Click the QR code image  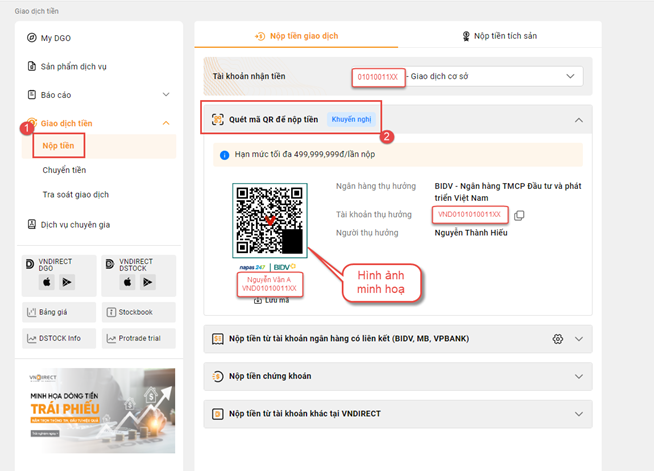click(x=270, y=220)
